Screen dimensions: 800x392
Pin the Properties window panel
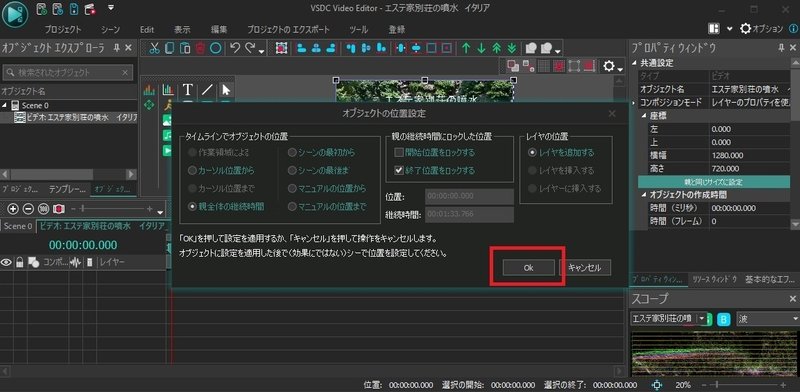(781, 48)
